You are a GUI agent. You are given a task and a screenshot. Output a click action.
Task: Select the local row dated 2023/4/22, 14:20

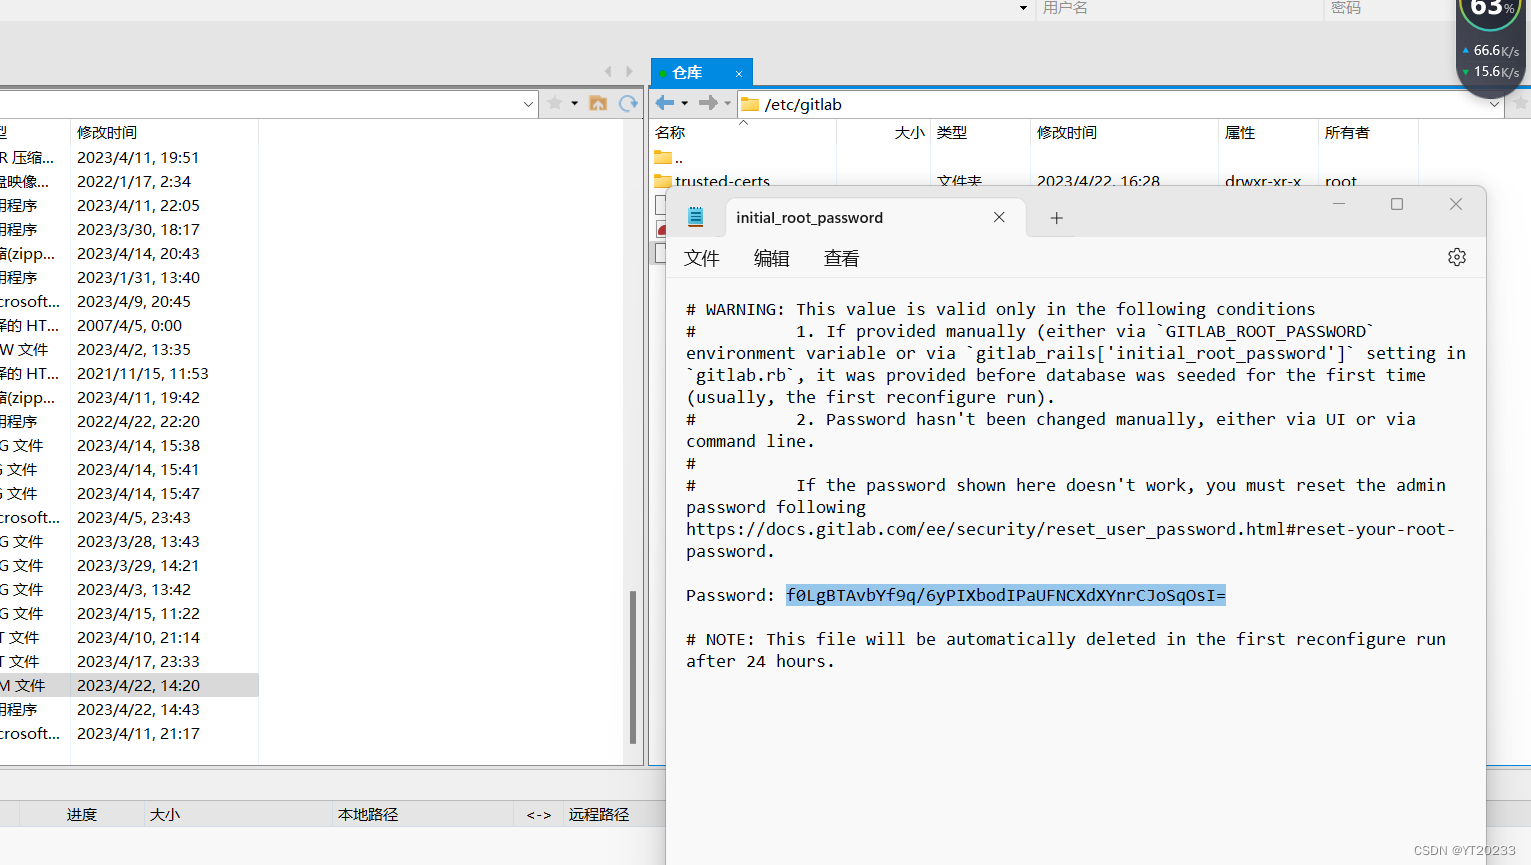[129, 685]
